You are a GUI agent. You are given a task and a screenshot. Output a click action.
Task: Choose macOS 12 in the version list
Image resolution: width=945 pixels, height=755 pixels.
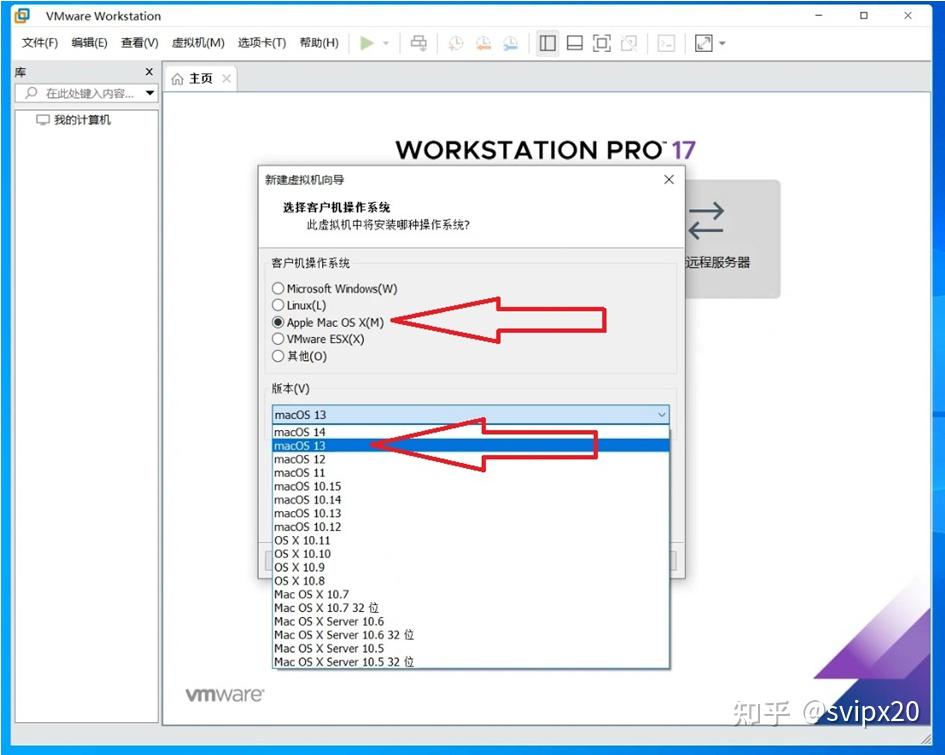(471, 459)
